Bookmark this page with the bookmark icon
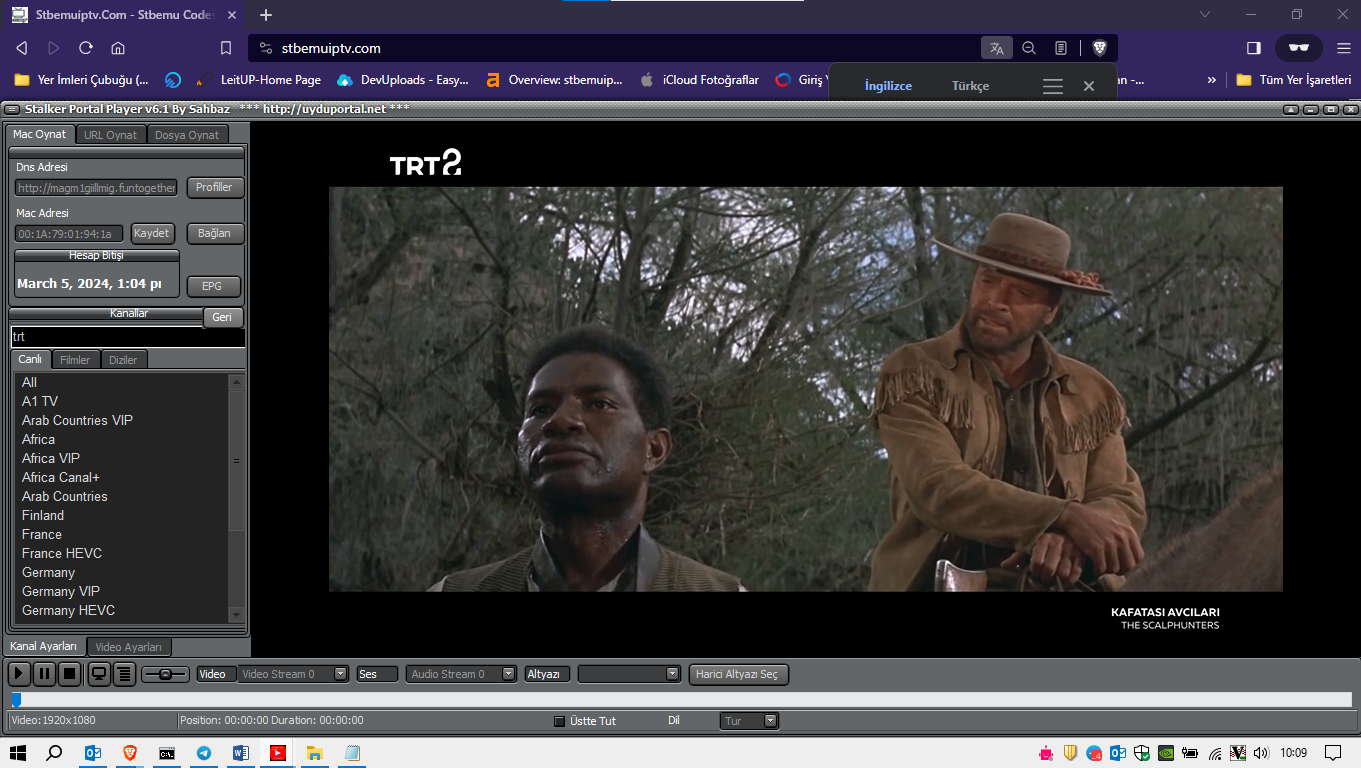 pyautogui.click(x=226, y=48)
